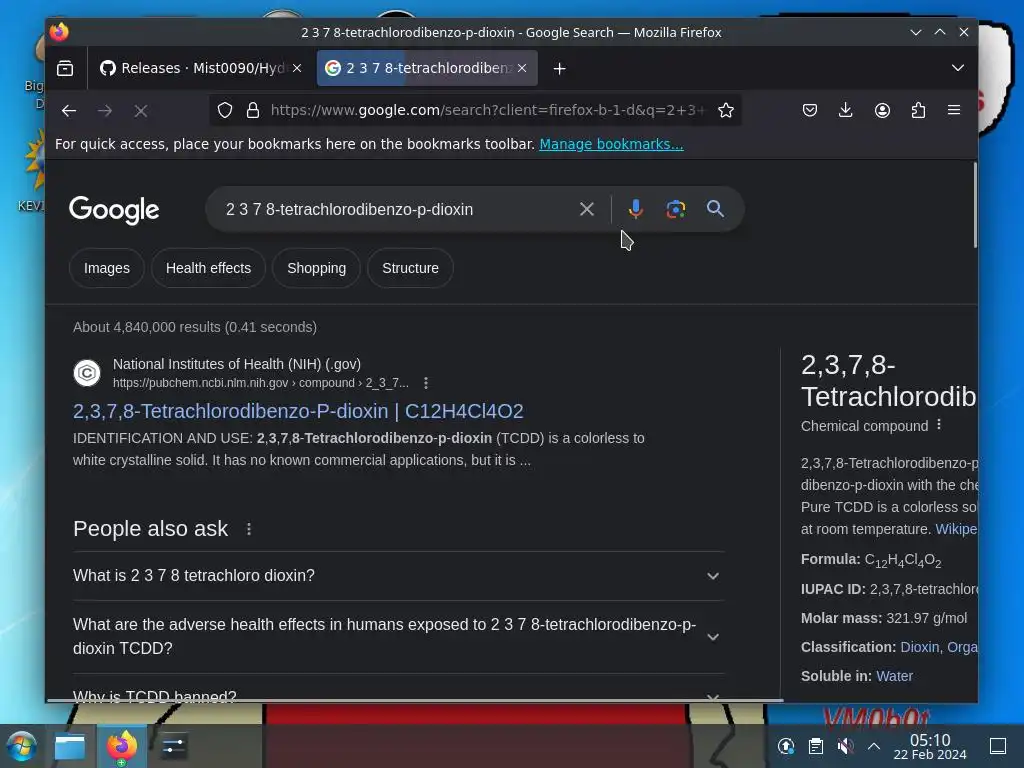Click Firefox icon in taskbar

(121, 746)
